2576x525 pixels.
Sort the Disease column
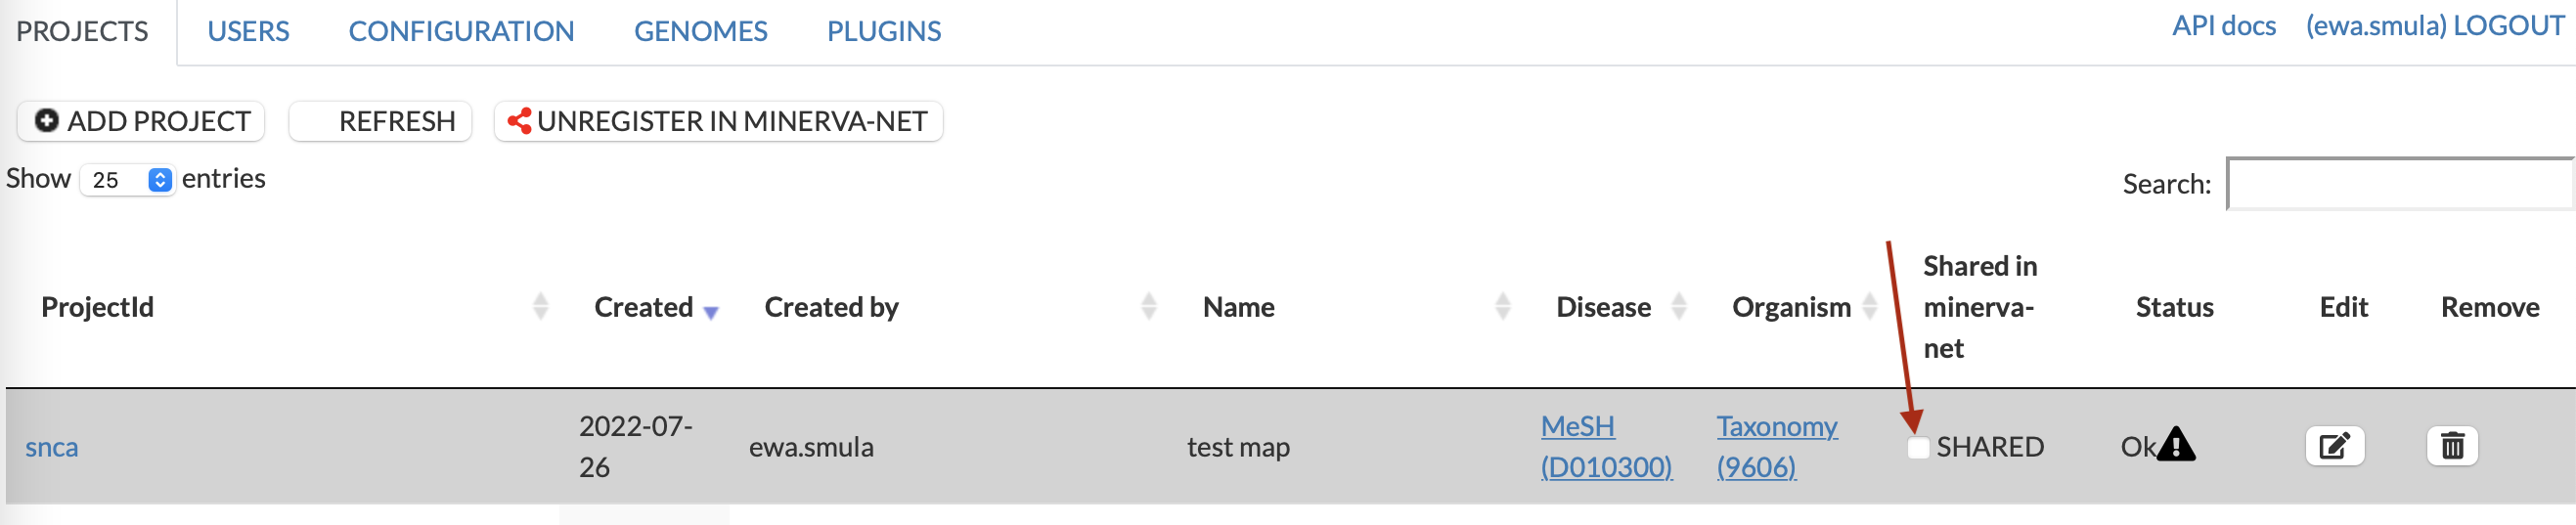(x=1679, y=306)
